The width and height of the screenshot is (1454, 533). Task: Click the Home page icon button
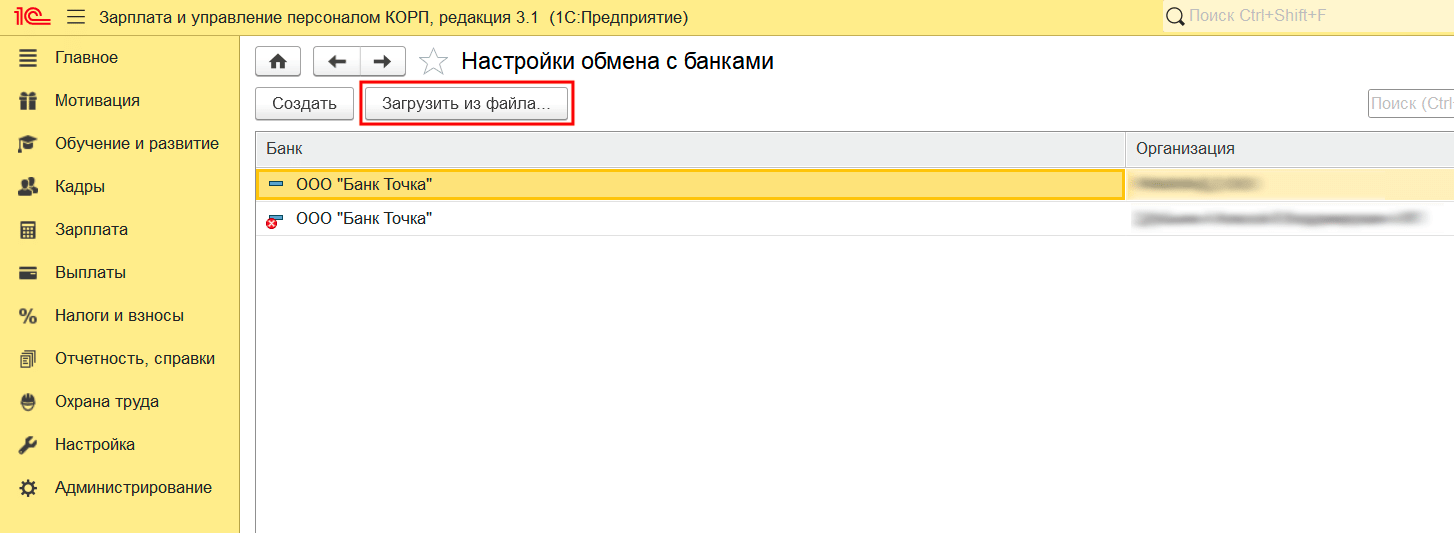point(278,61)
